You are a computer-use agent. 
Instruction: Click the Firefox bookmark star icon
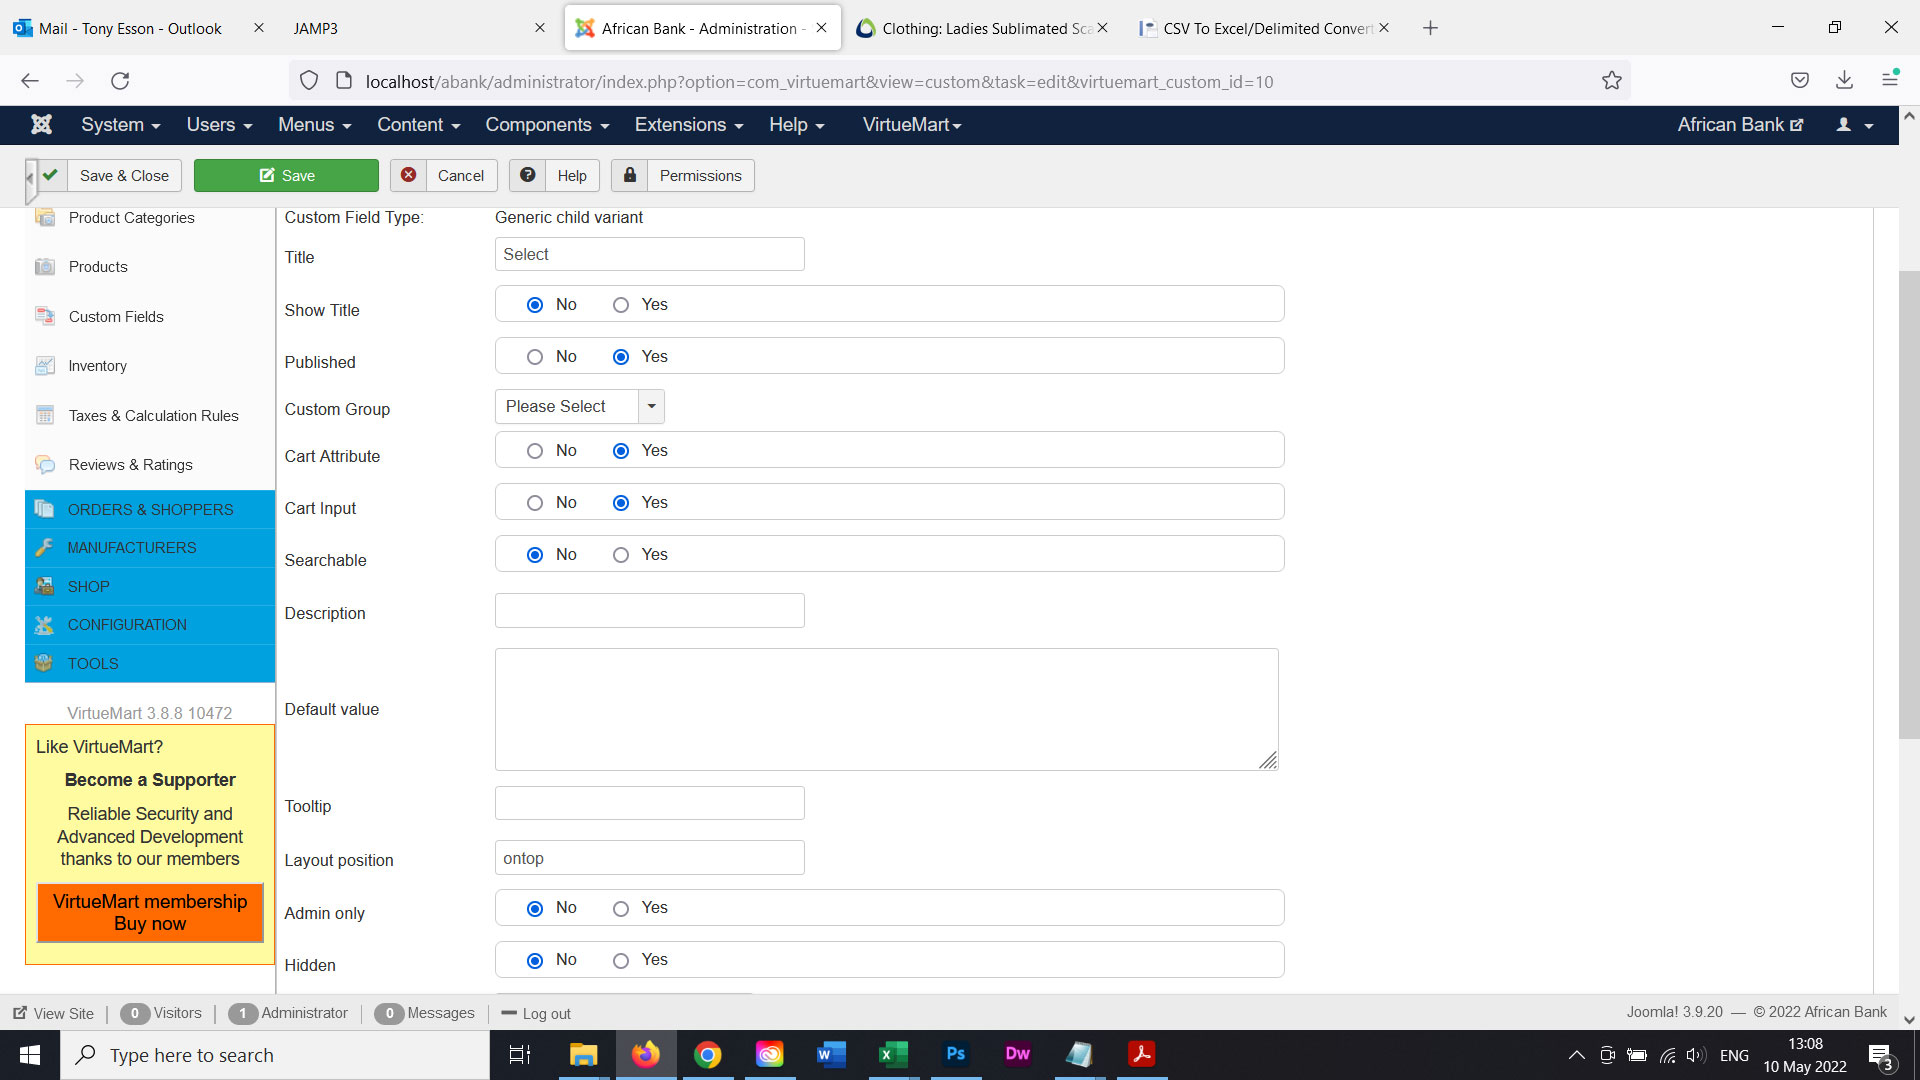pyautogui.click(x=1611, y=81)
